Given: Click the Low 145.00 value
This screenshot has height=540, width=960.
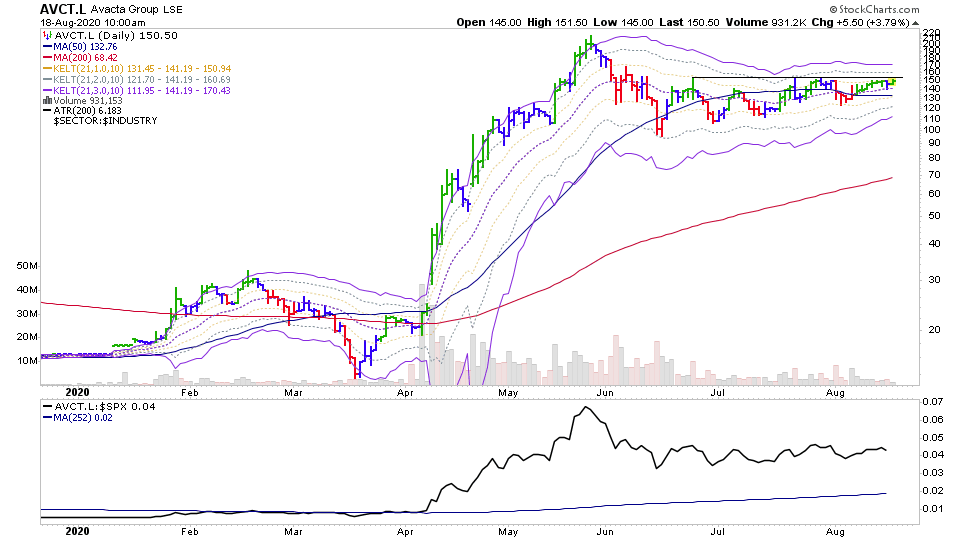Looking at the screenshot, I should [623, 22].
